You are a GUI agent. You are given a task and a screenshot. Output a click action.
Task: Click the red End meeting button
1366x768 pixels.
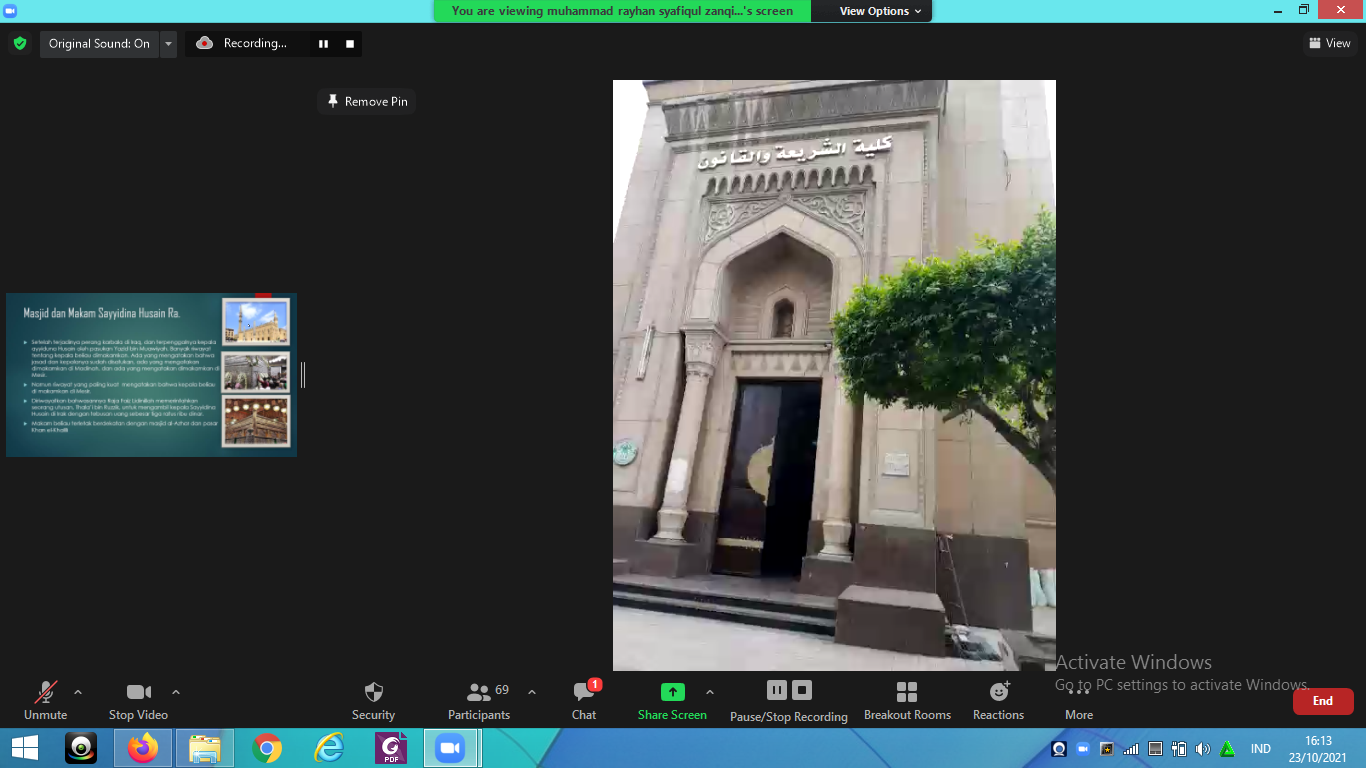click(x=1322, y=701)
